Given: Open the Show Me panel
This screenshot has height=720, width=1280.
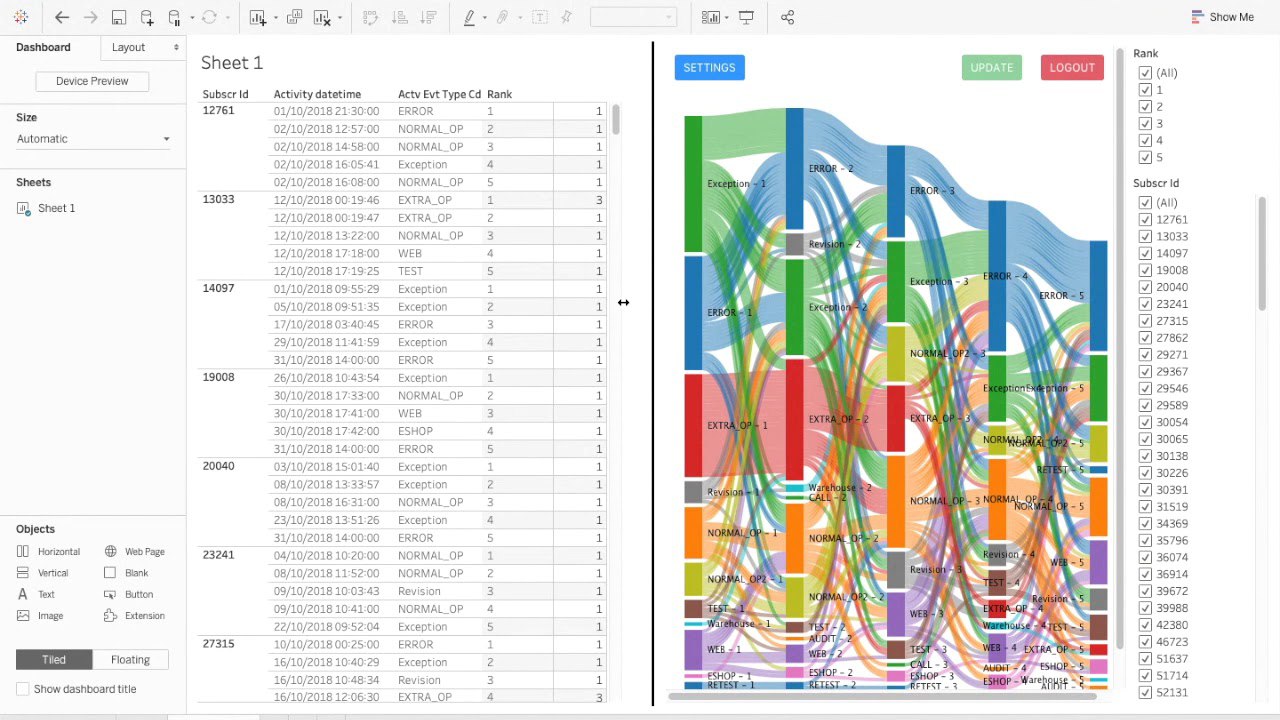Looking at the screenshot, I should tap(1222, 17).
